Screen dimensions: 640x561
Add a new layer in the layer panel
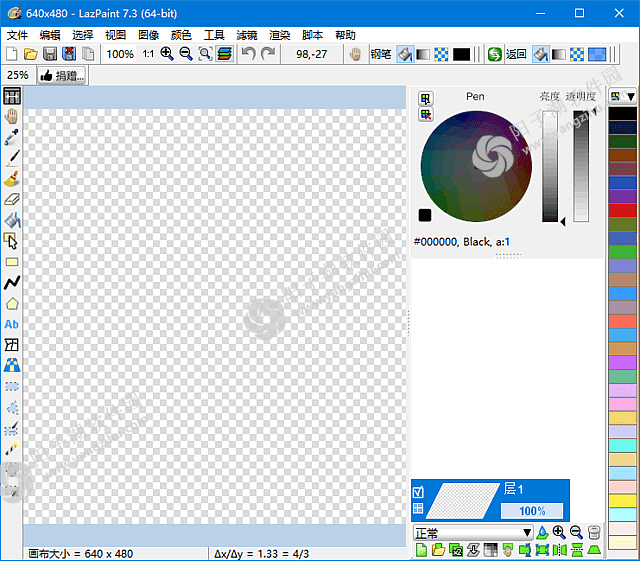tap(421, 550)
